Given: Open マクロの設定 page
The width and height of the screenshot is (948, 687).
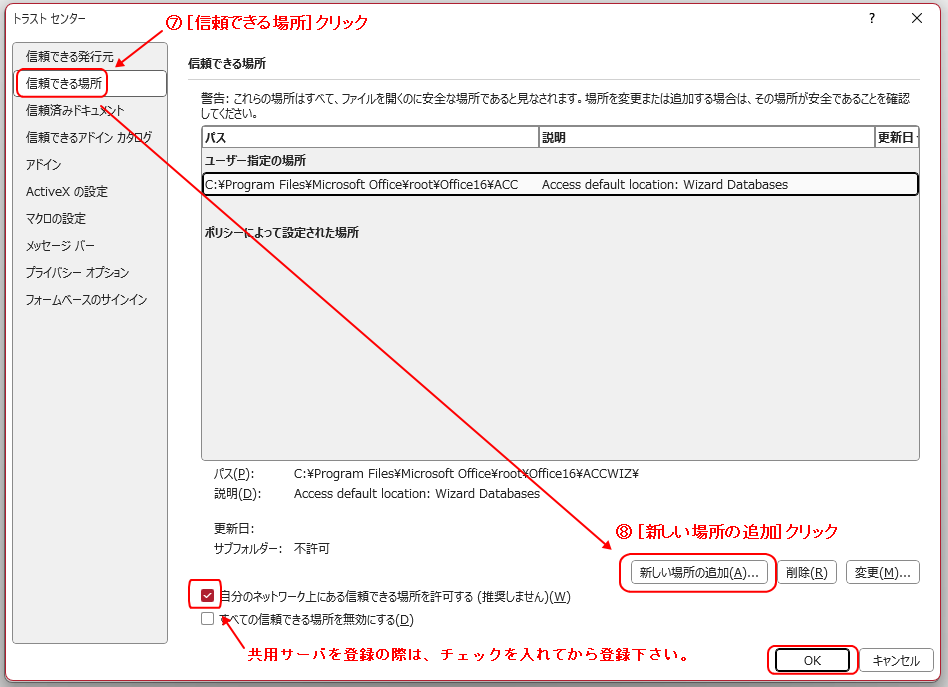Looking at the screenshot, I should [56, 219].
